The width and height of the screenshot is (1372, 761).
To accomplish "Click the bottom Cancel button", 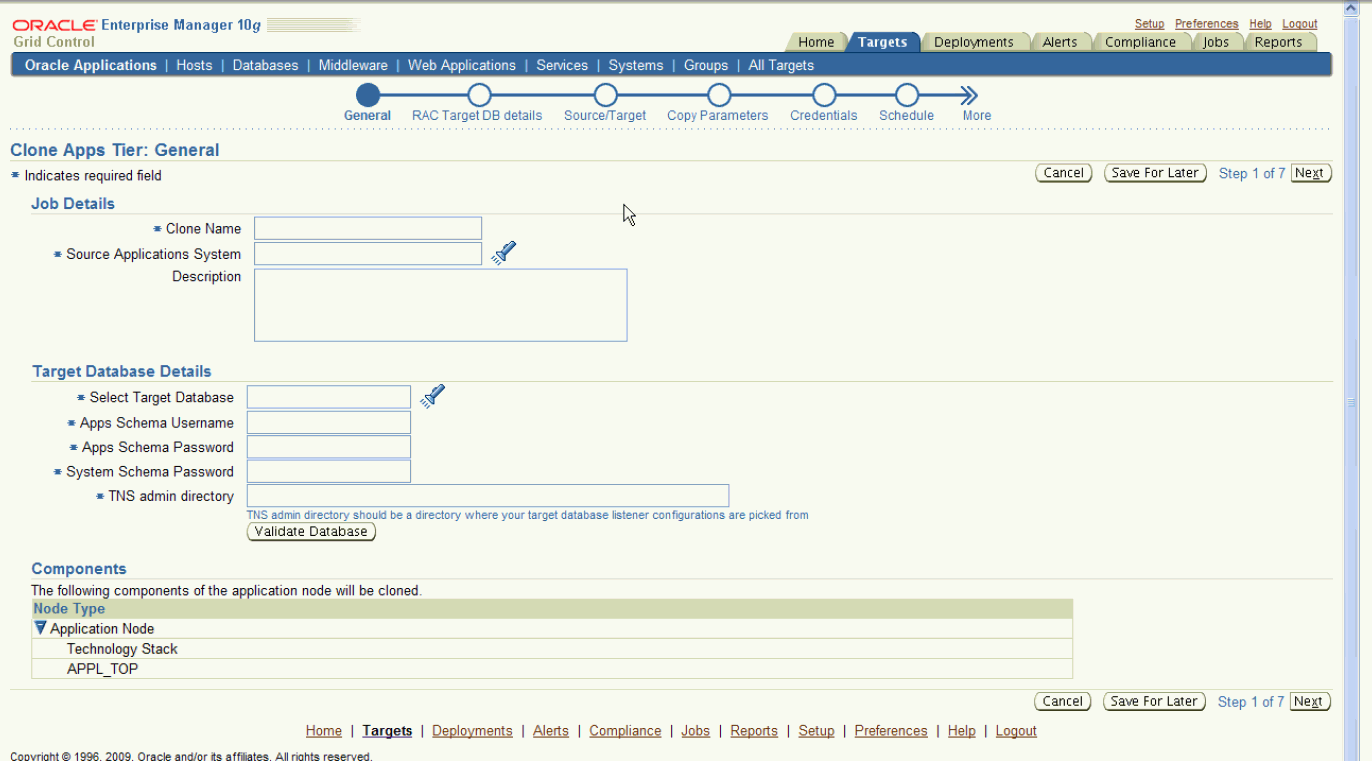I will [1062, 701].
